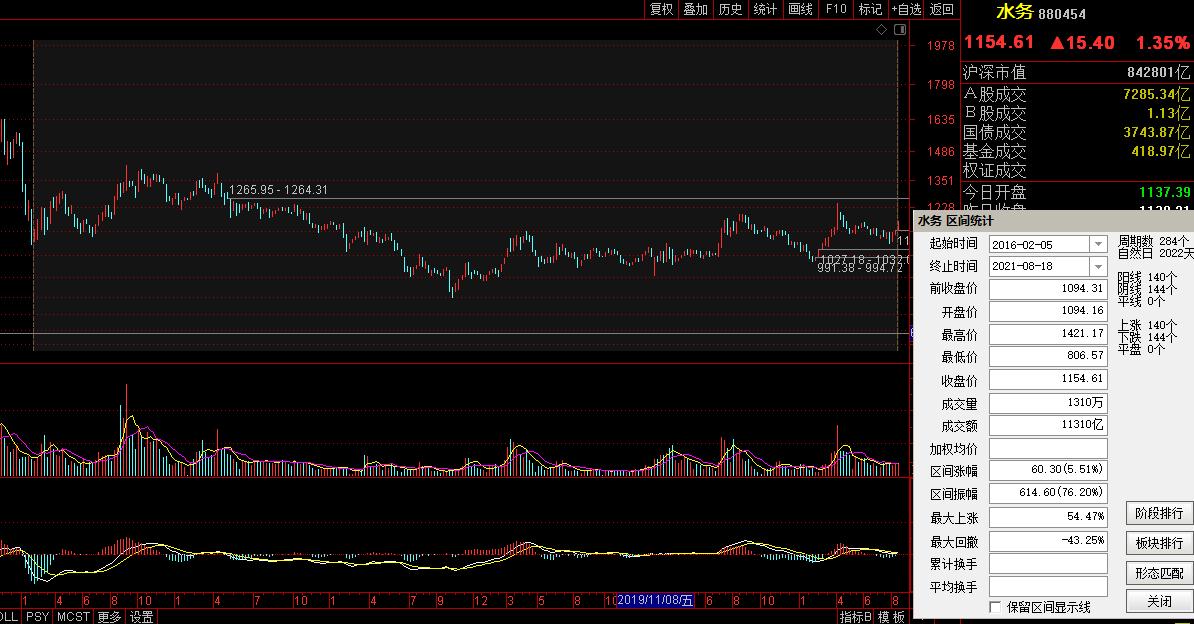Viewport: 1194px width, 624px height.
Task: Open the 复权 adjustment toolbar item
Action: point(661,9)
